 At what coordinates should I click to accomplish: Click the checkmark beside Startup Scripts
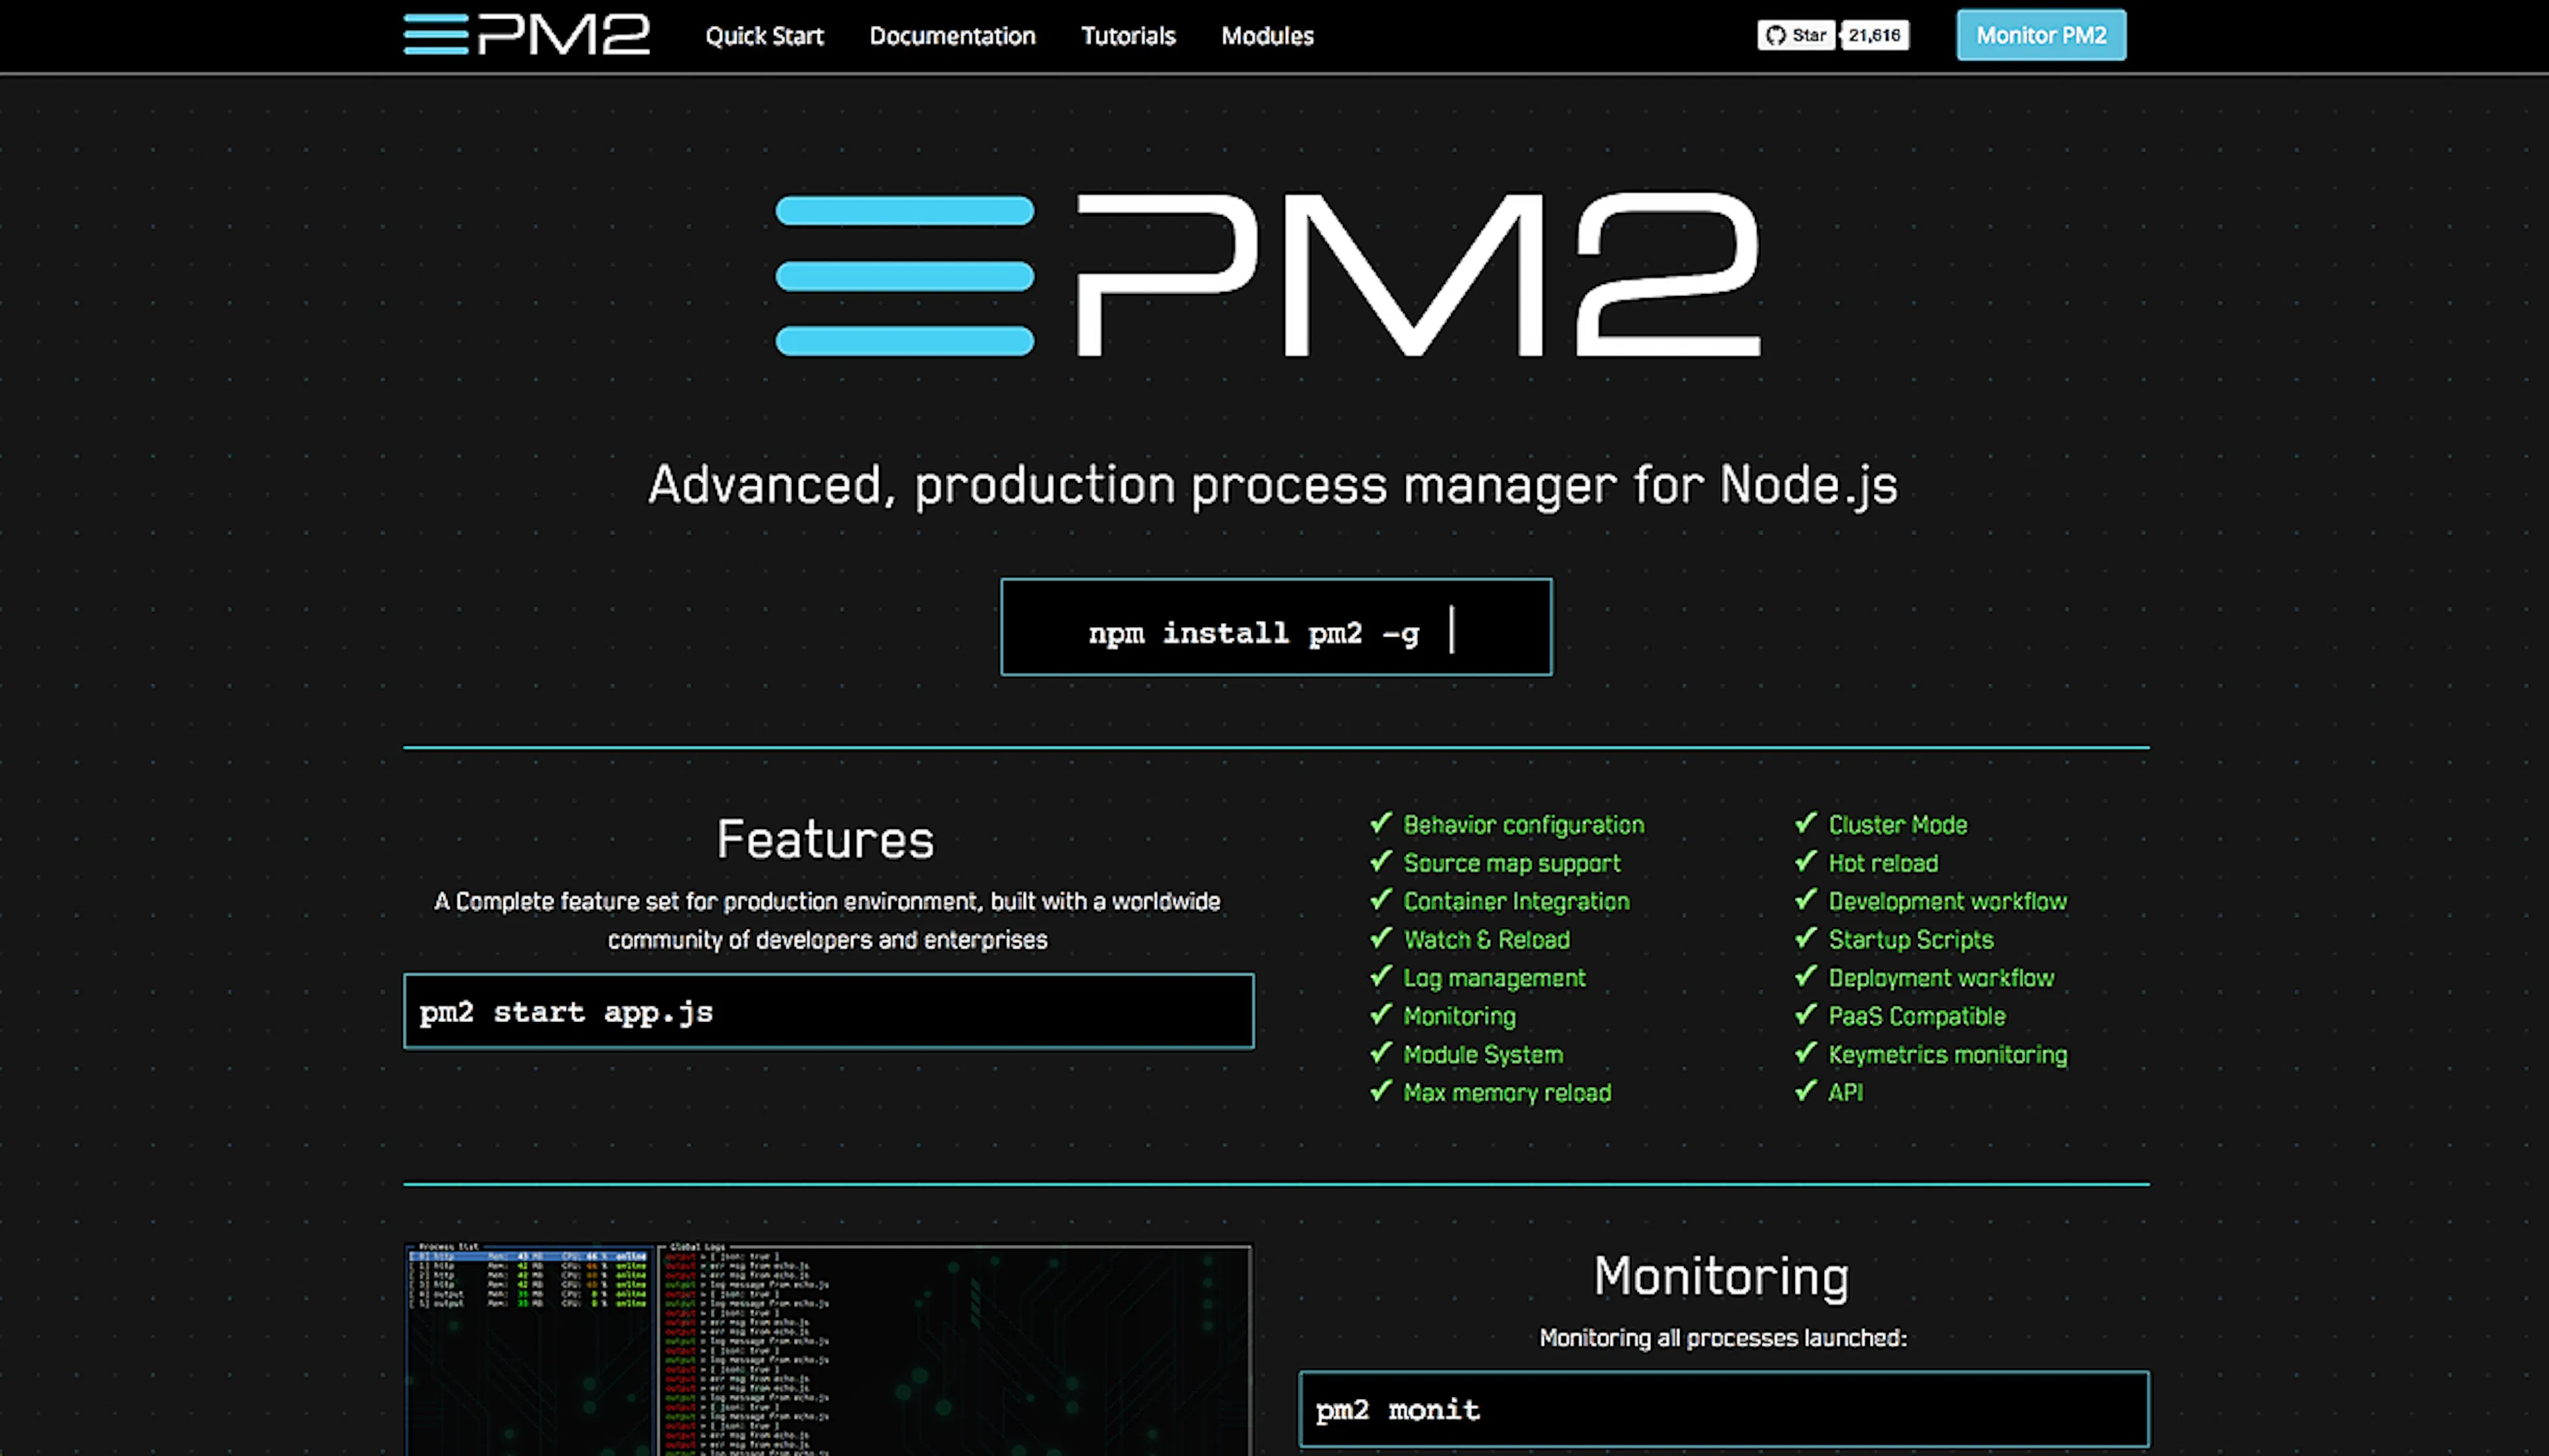point(1806,938)
